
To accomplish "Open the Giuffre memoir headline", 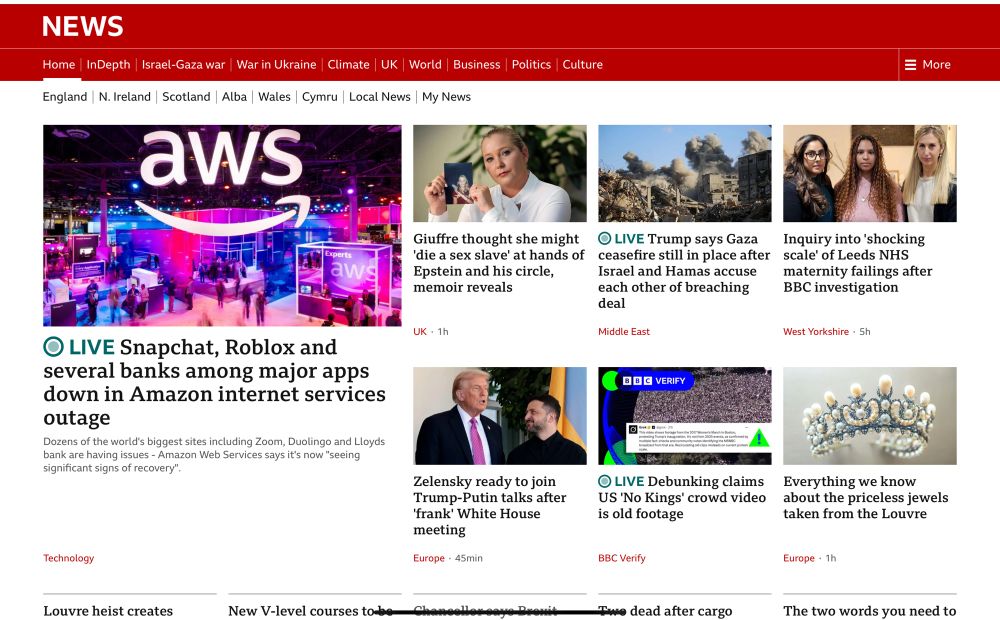I will (x=497, y=262).
